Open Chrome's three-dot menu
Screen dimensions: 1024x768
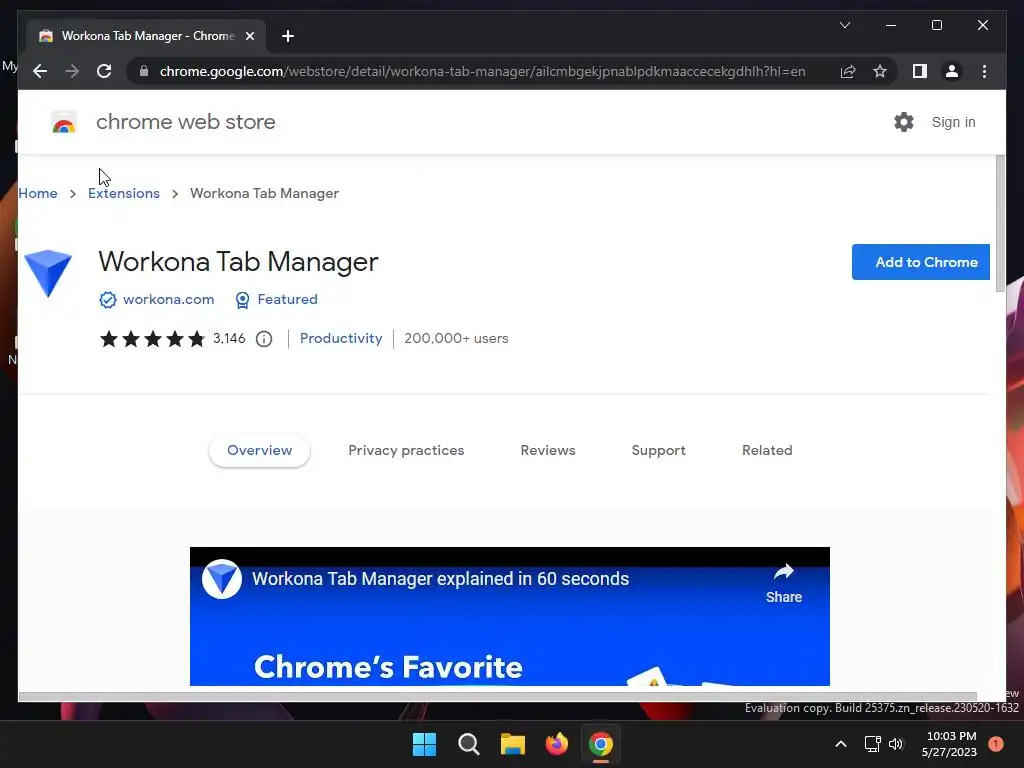[984, 71]
